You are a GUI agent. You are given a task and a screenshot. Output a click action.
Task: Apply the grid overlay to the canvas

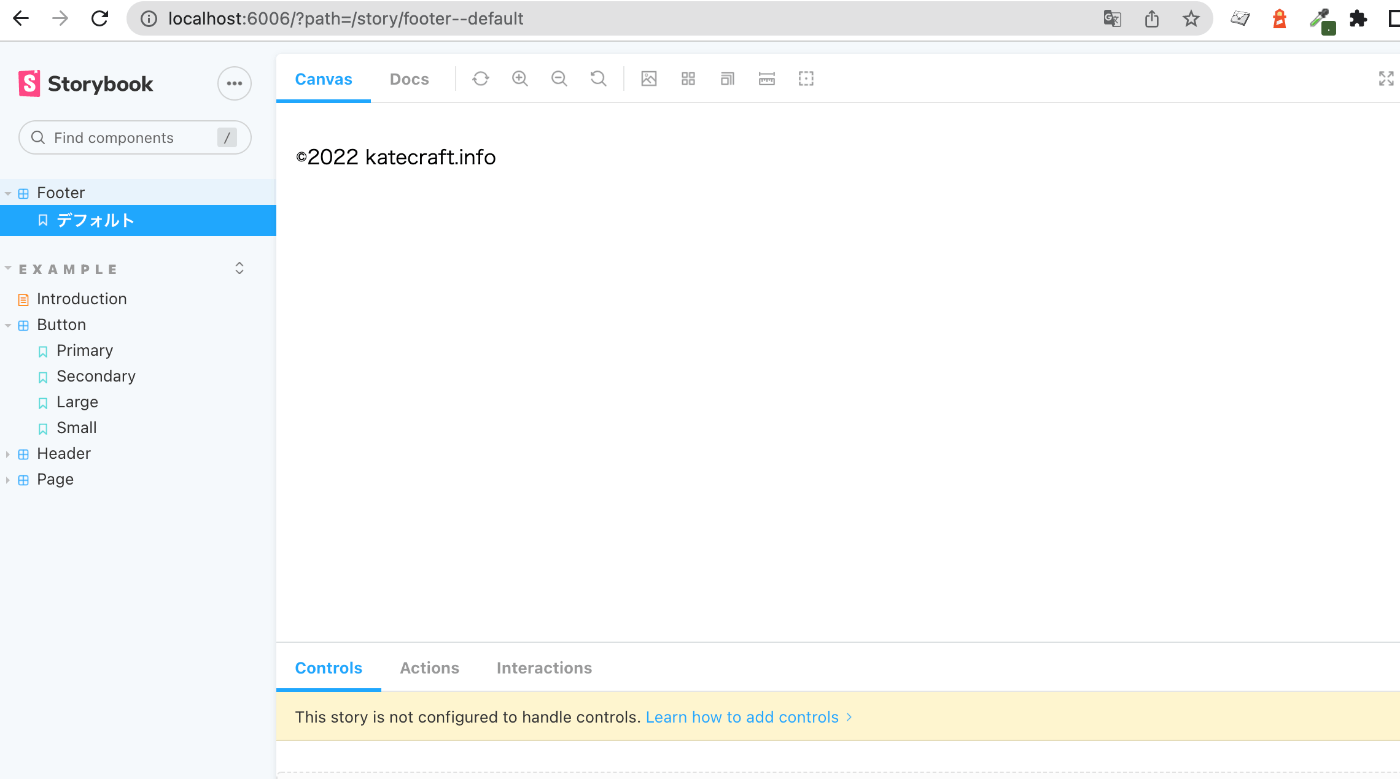point(688,78)
